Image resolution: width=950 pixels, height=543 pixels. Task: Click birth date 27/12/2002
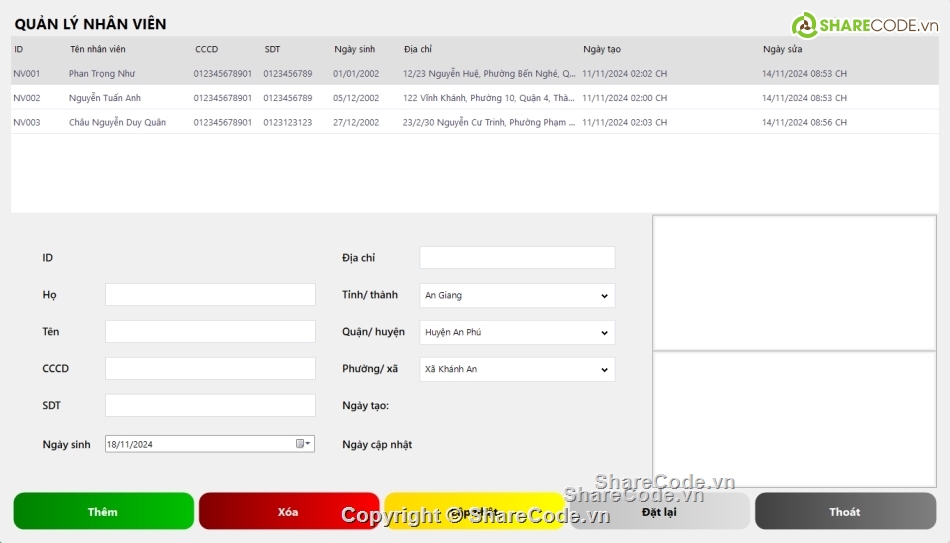pyautogui.click(x=356, y=122)
